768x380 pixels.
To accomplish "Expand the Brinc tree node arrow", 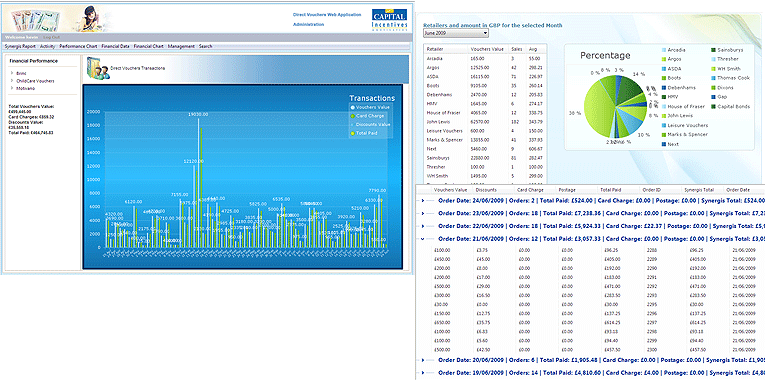I will pos(12,73).
